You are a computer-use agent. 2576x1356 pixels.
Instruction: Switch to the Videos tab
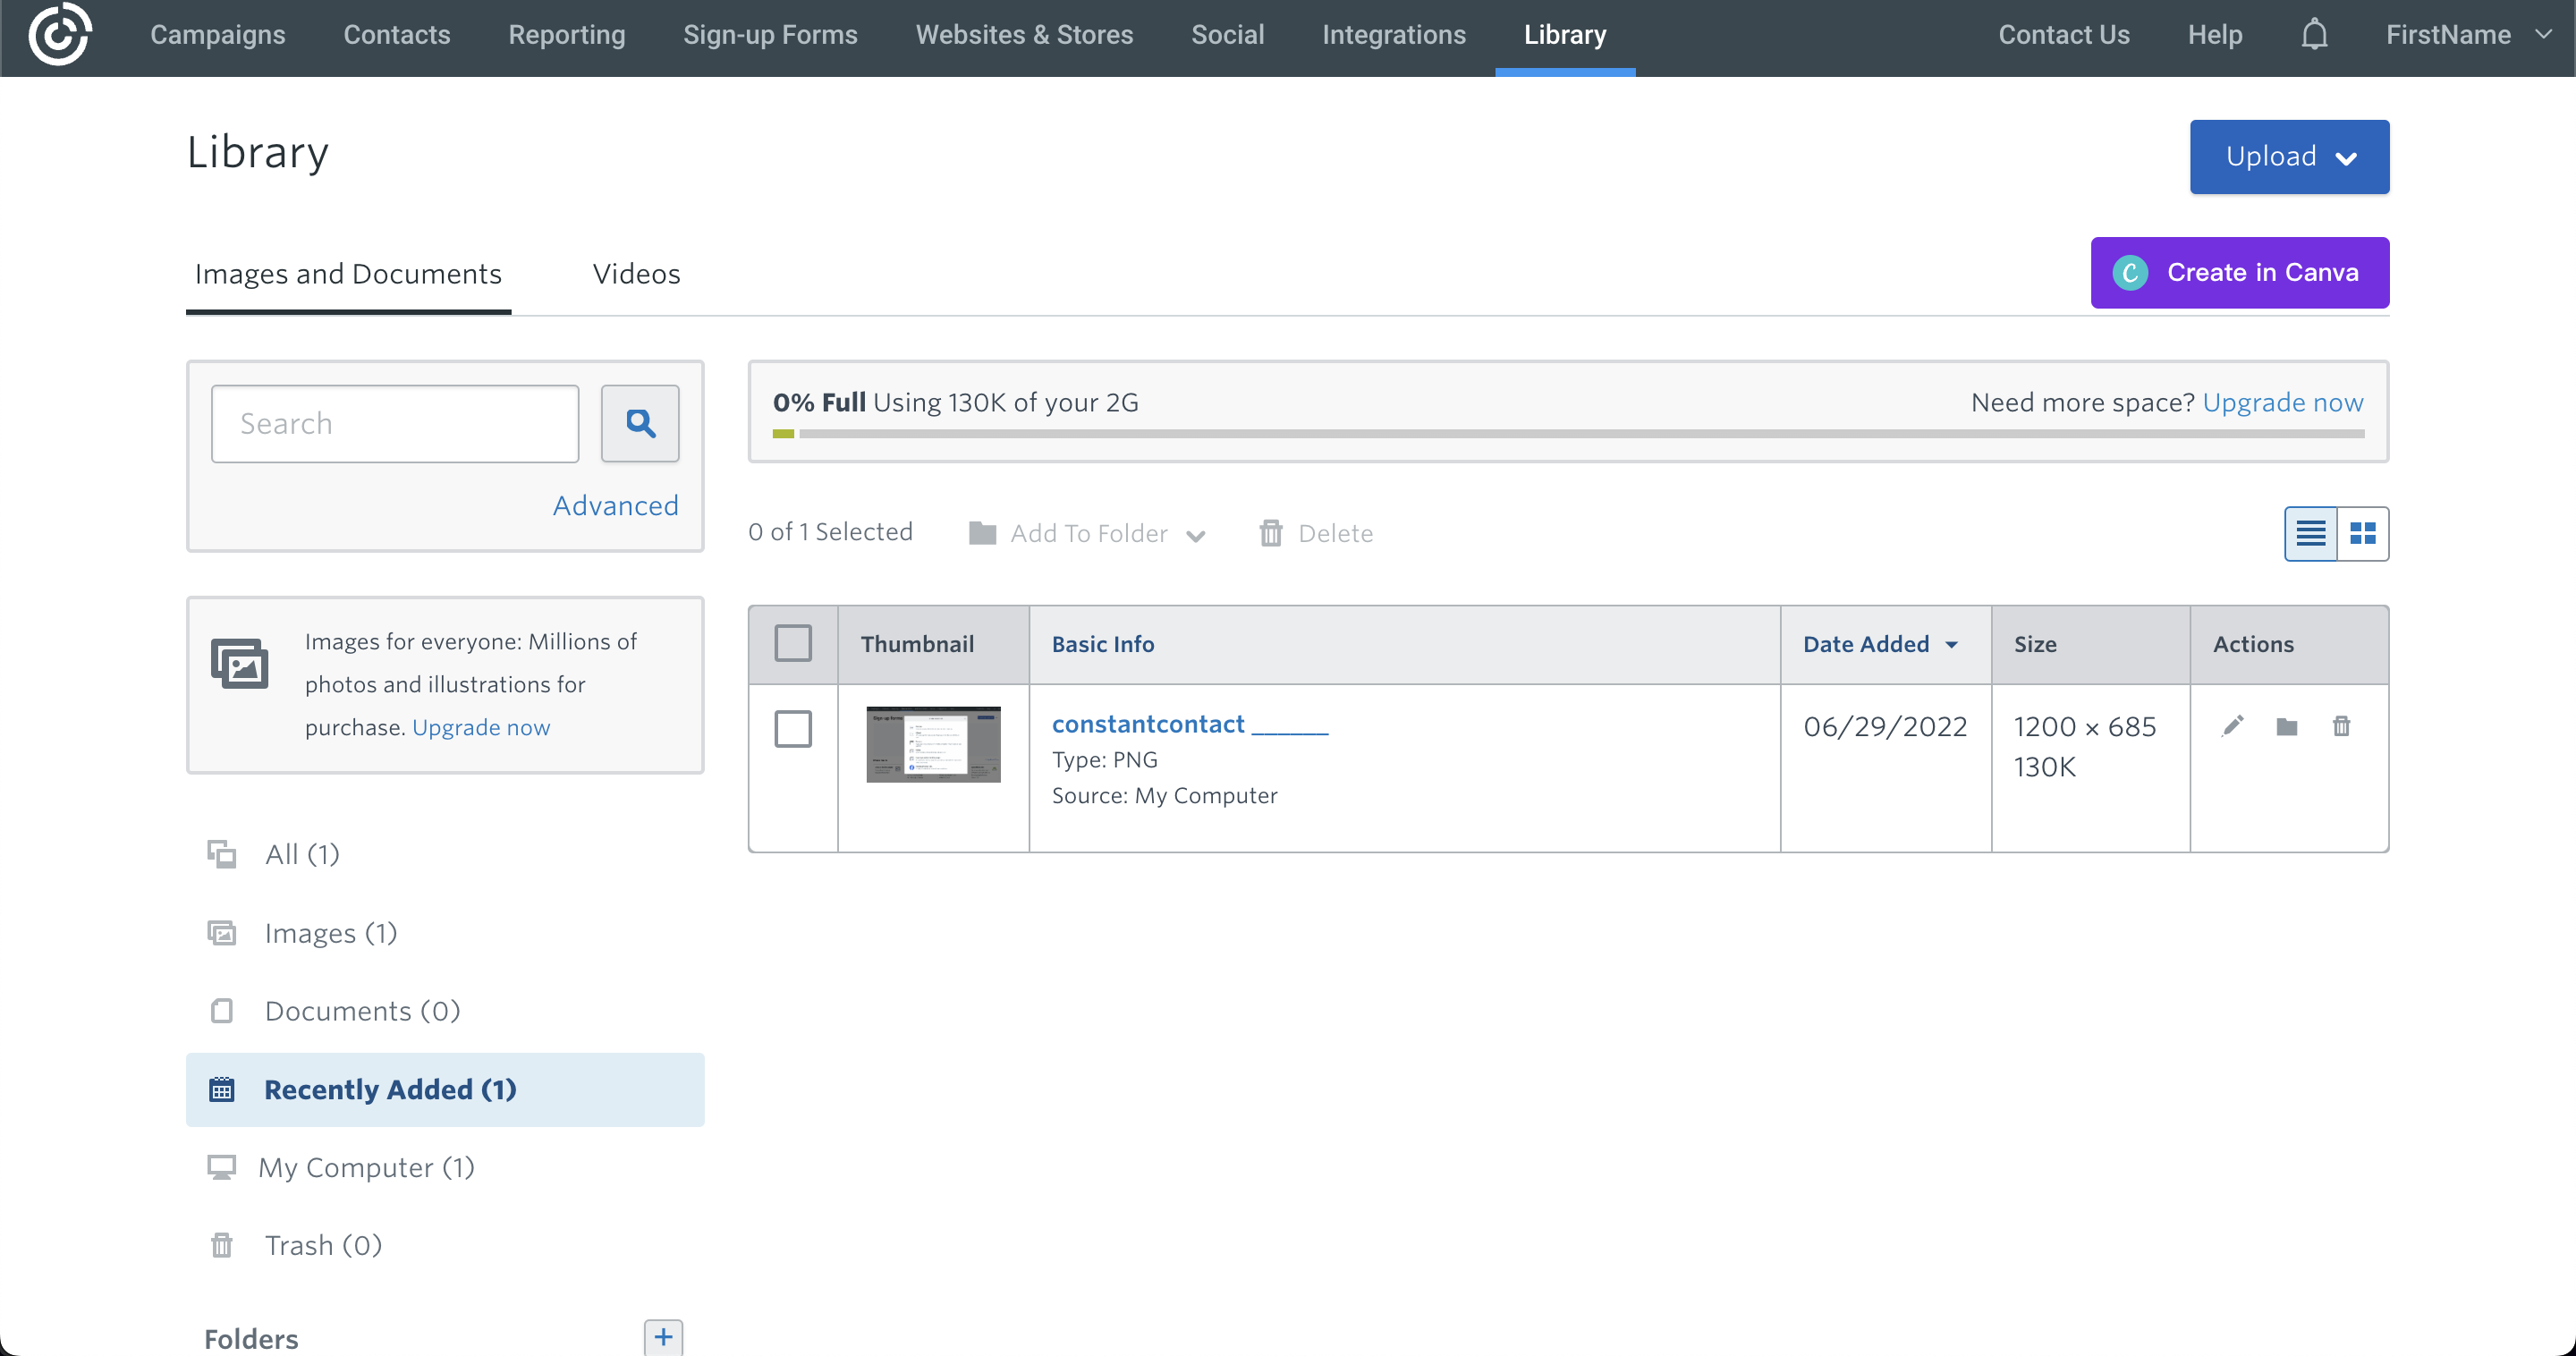[635, 275]
